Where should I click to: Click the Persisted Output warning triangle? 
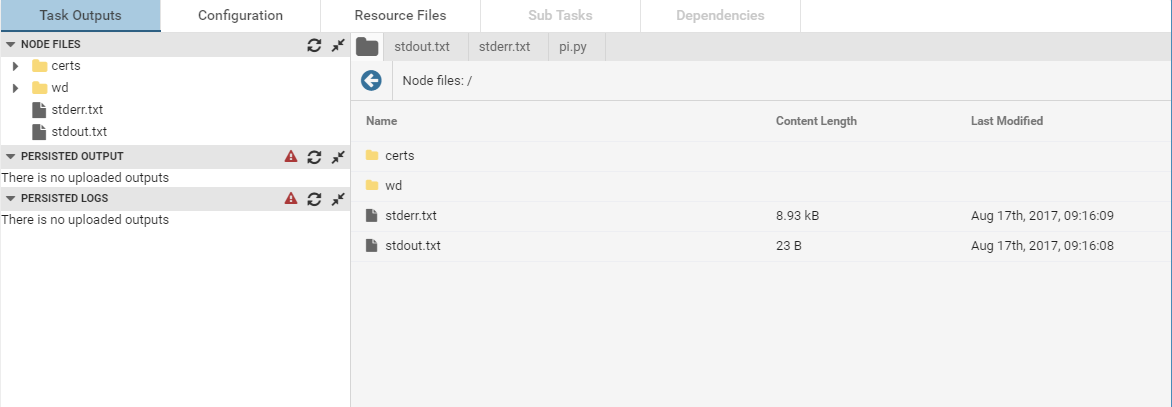[x=291, y=157]
